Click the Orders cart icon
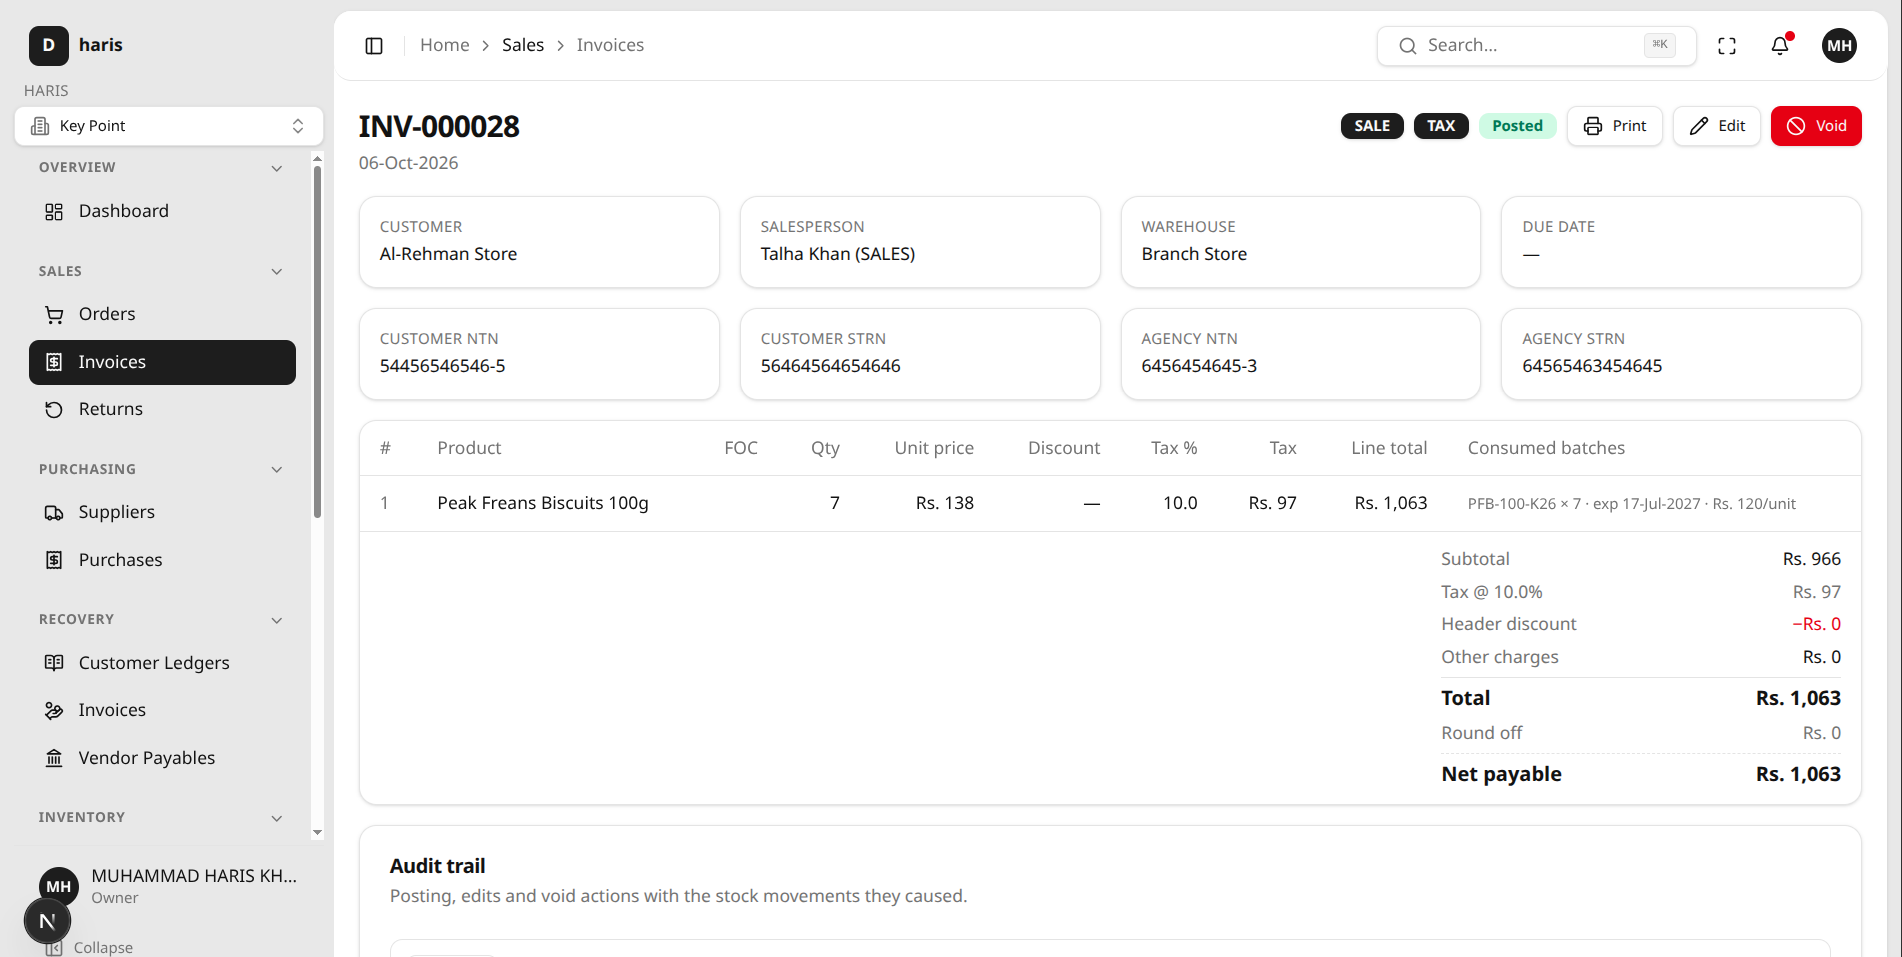 point(54,315)
